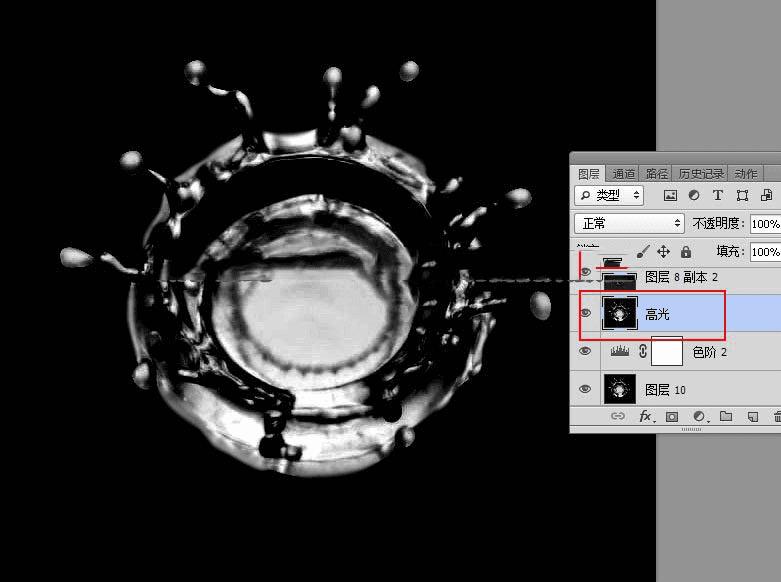
Task: Click the lock image pixels brush icon
Action: [x=643, y=252]
